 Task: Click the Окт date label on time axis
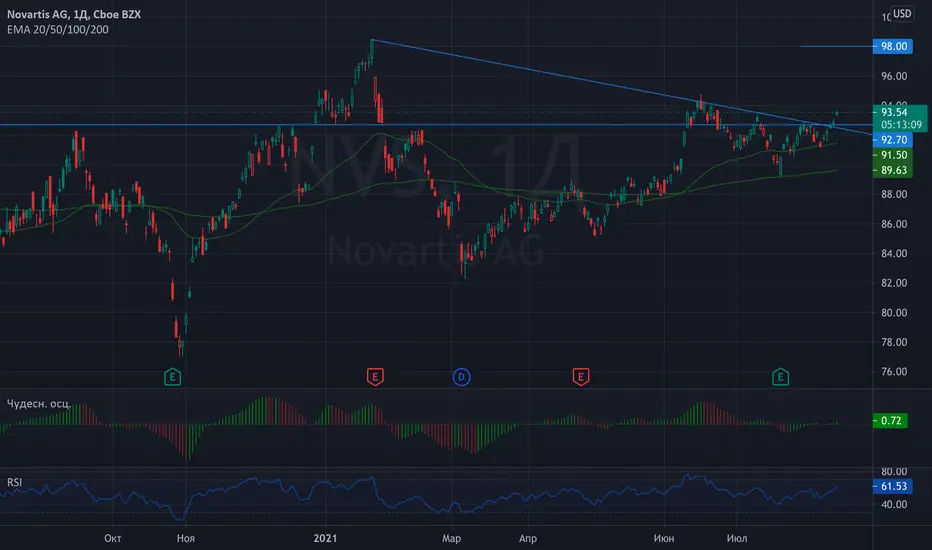pyautogui.click(x=112, y=538)
